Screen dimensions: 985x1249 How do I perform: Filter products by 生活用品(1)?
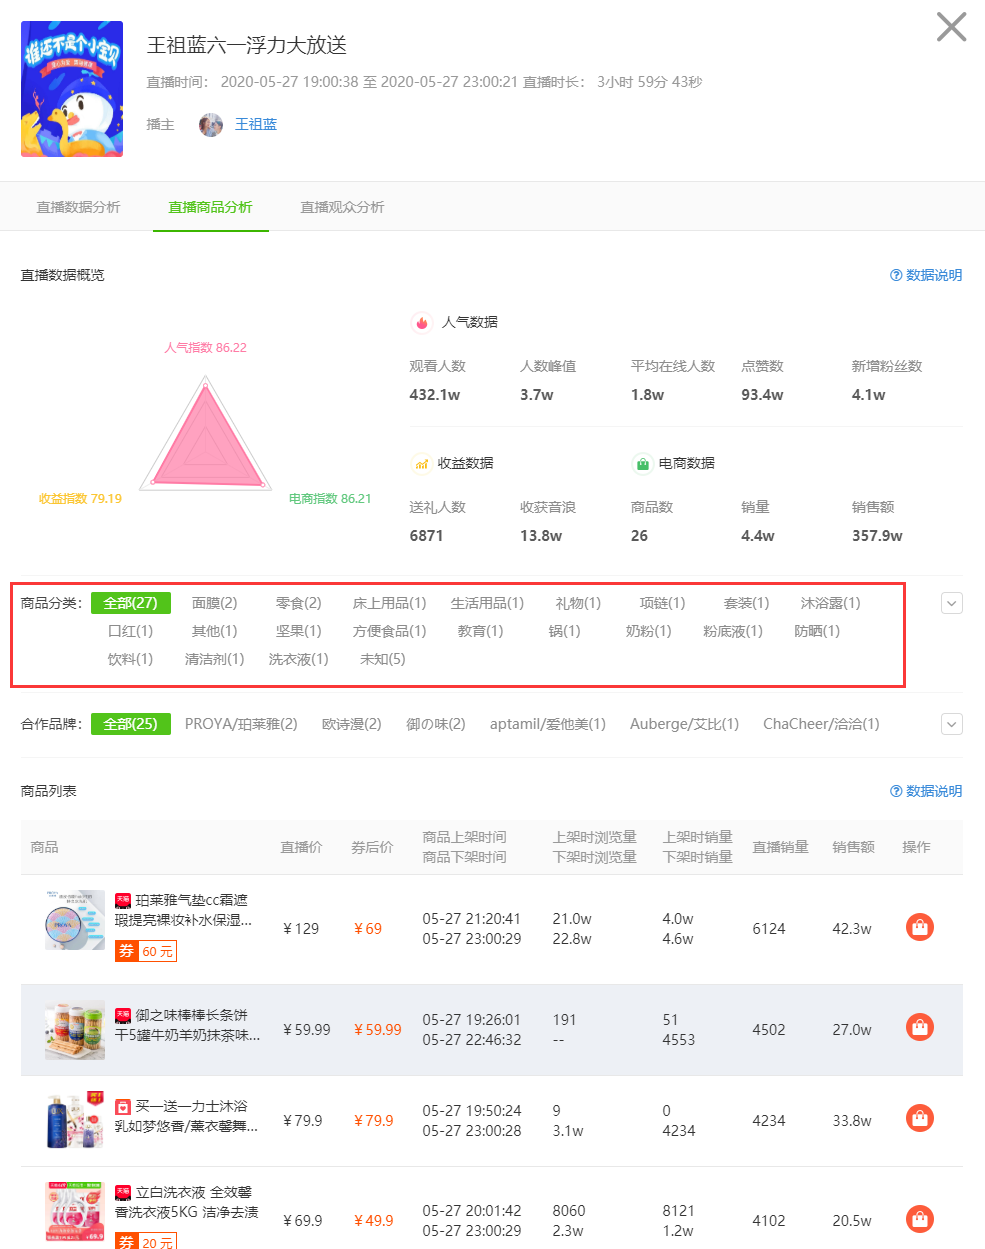487,603
